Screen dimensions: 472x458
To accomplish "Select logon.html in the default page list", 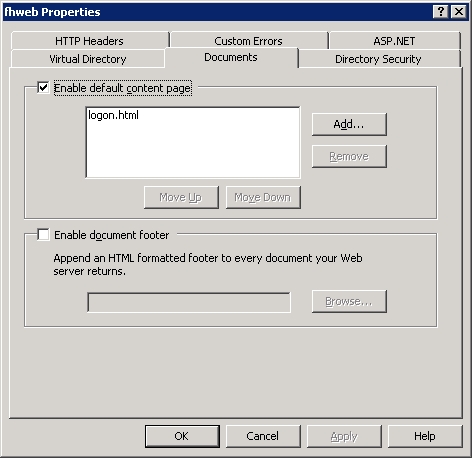I will point(113,115).
